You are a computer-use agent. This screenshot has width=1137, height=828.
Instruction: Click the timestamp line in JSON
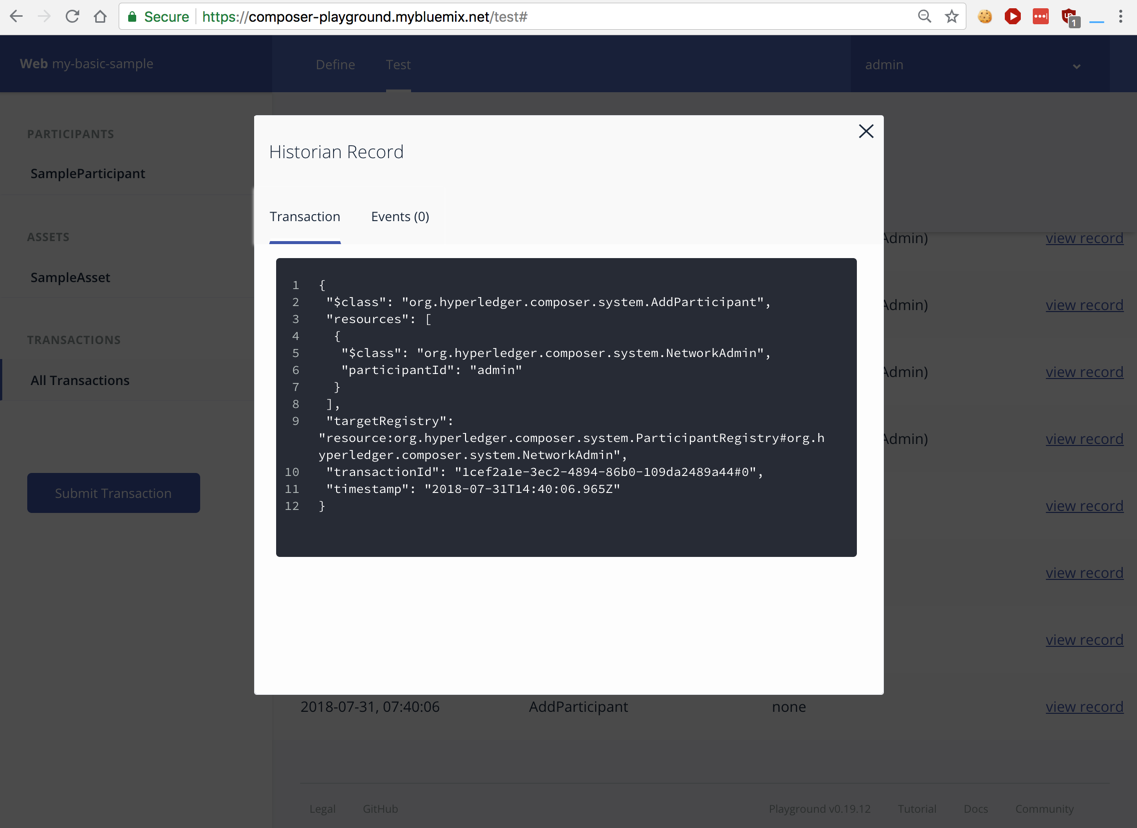pos(473,489)
